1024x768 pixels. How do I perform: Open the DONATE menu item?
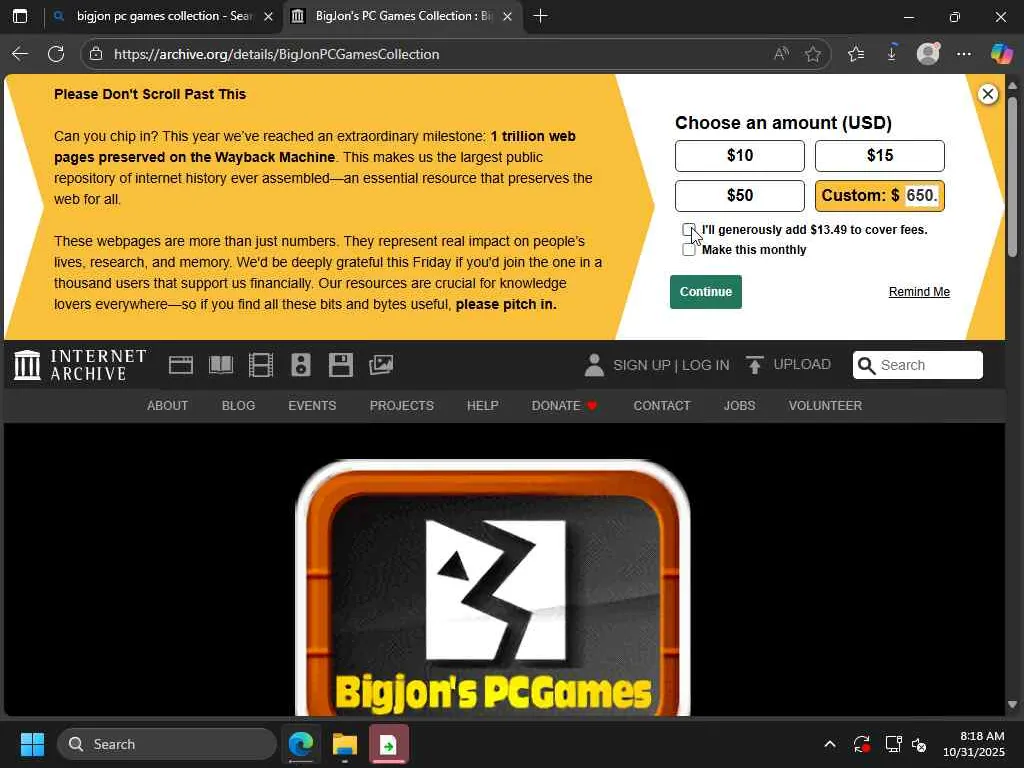(564, 406)
